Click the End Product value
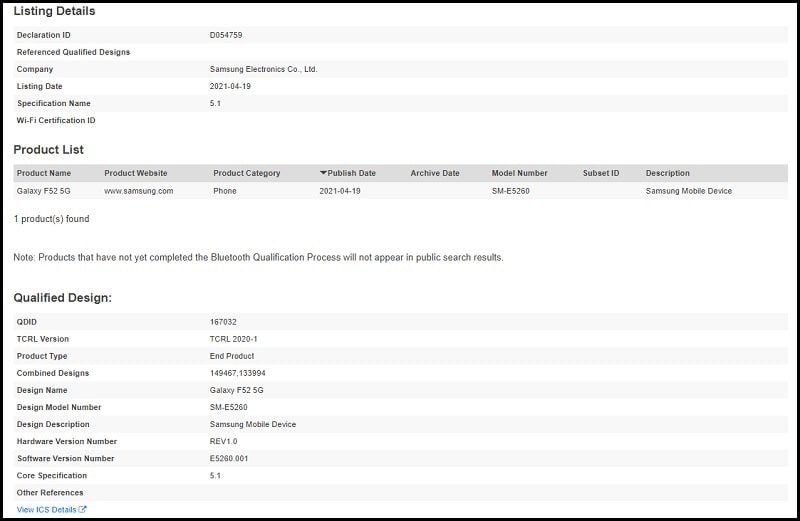 [232, 356]
